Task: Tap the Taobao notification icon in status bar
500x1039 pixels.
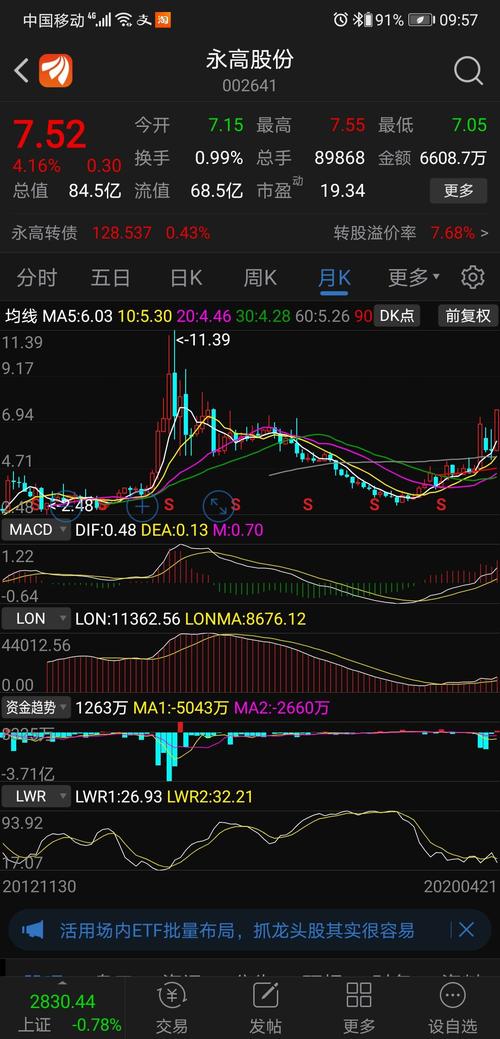Action: (163, 20)
